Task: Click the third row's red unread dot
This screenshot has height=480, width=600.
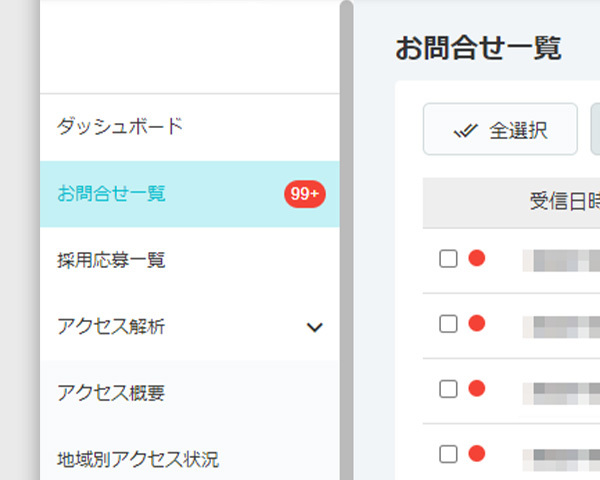Action: [x=477, y=388]
